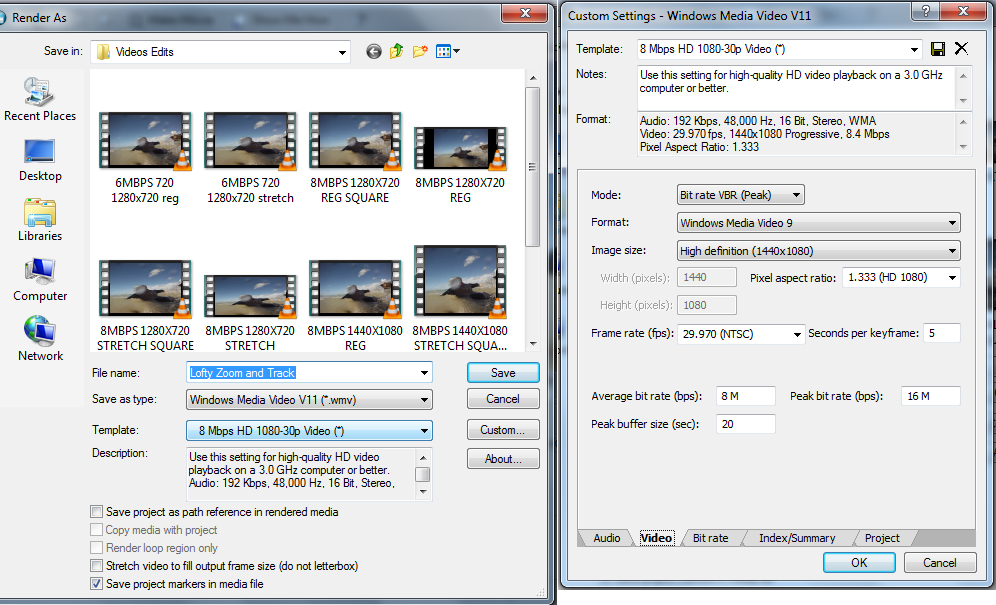The width and height of the screenshot is (996, 605).
Task: Select the 6MBPS 720 1280x720 stretch video
Action: pyautogui.click(x=250, y=158)
